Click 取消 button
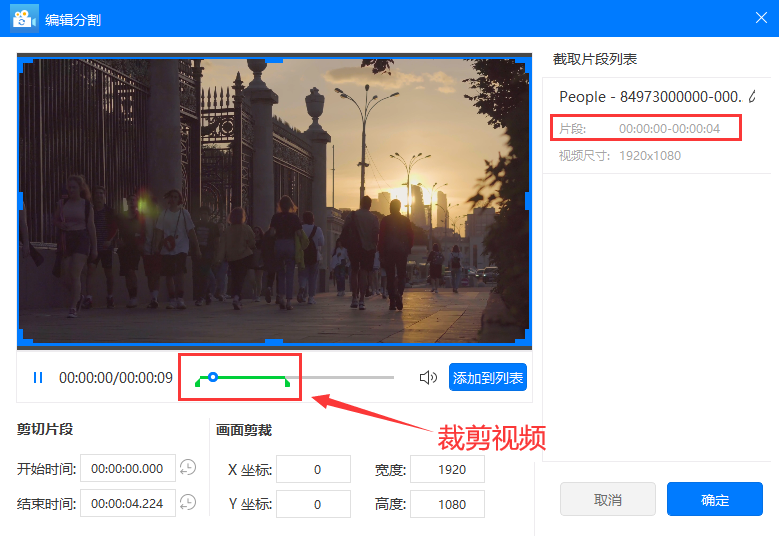This screenshot has height=536, width=779. click(x=608, y=499)
